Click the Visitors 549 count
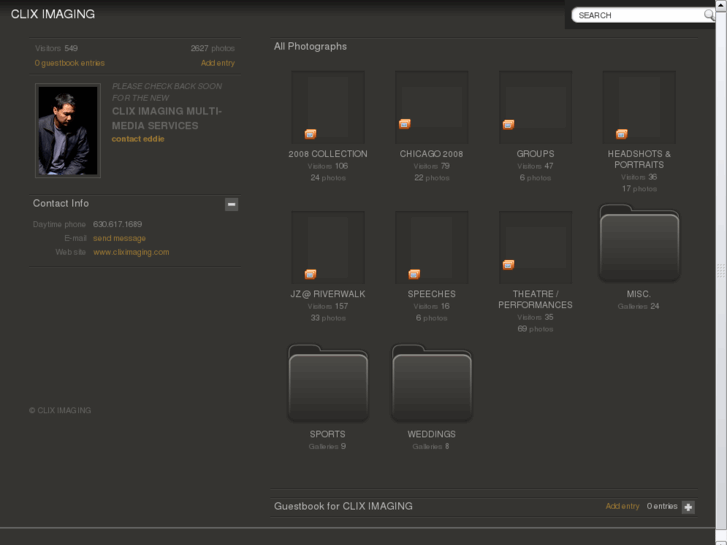 pos(57,48)
